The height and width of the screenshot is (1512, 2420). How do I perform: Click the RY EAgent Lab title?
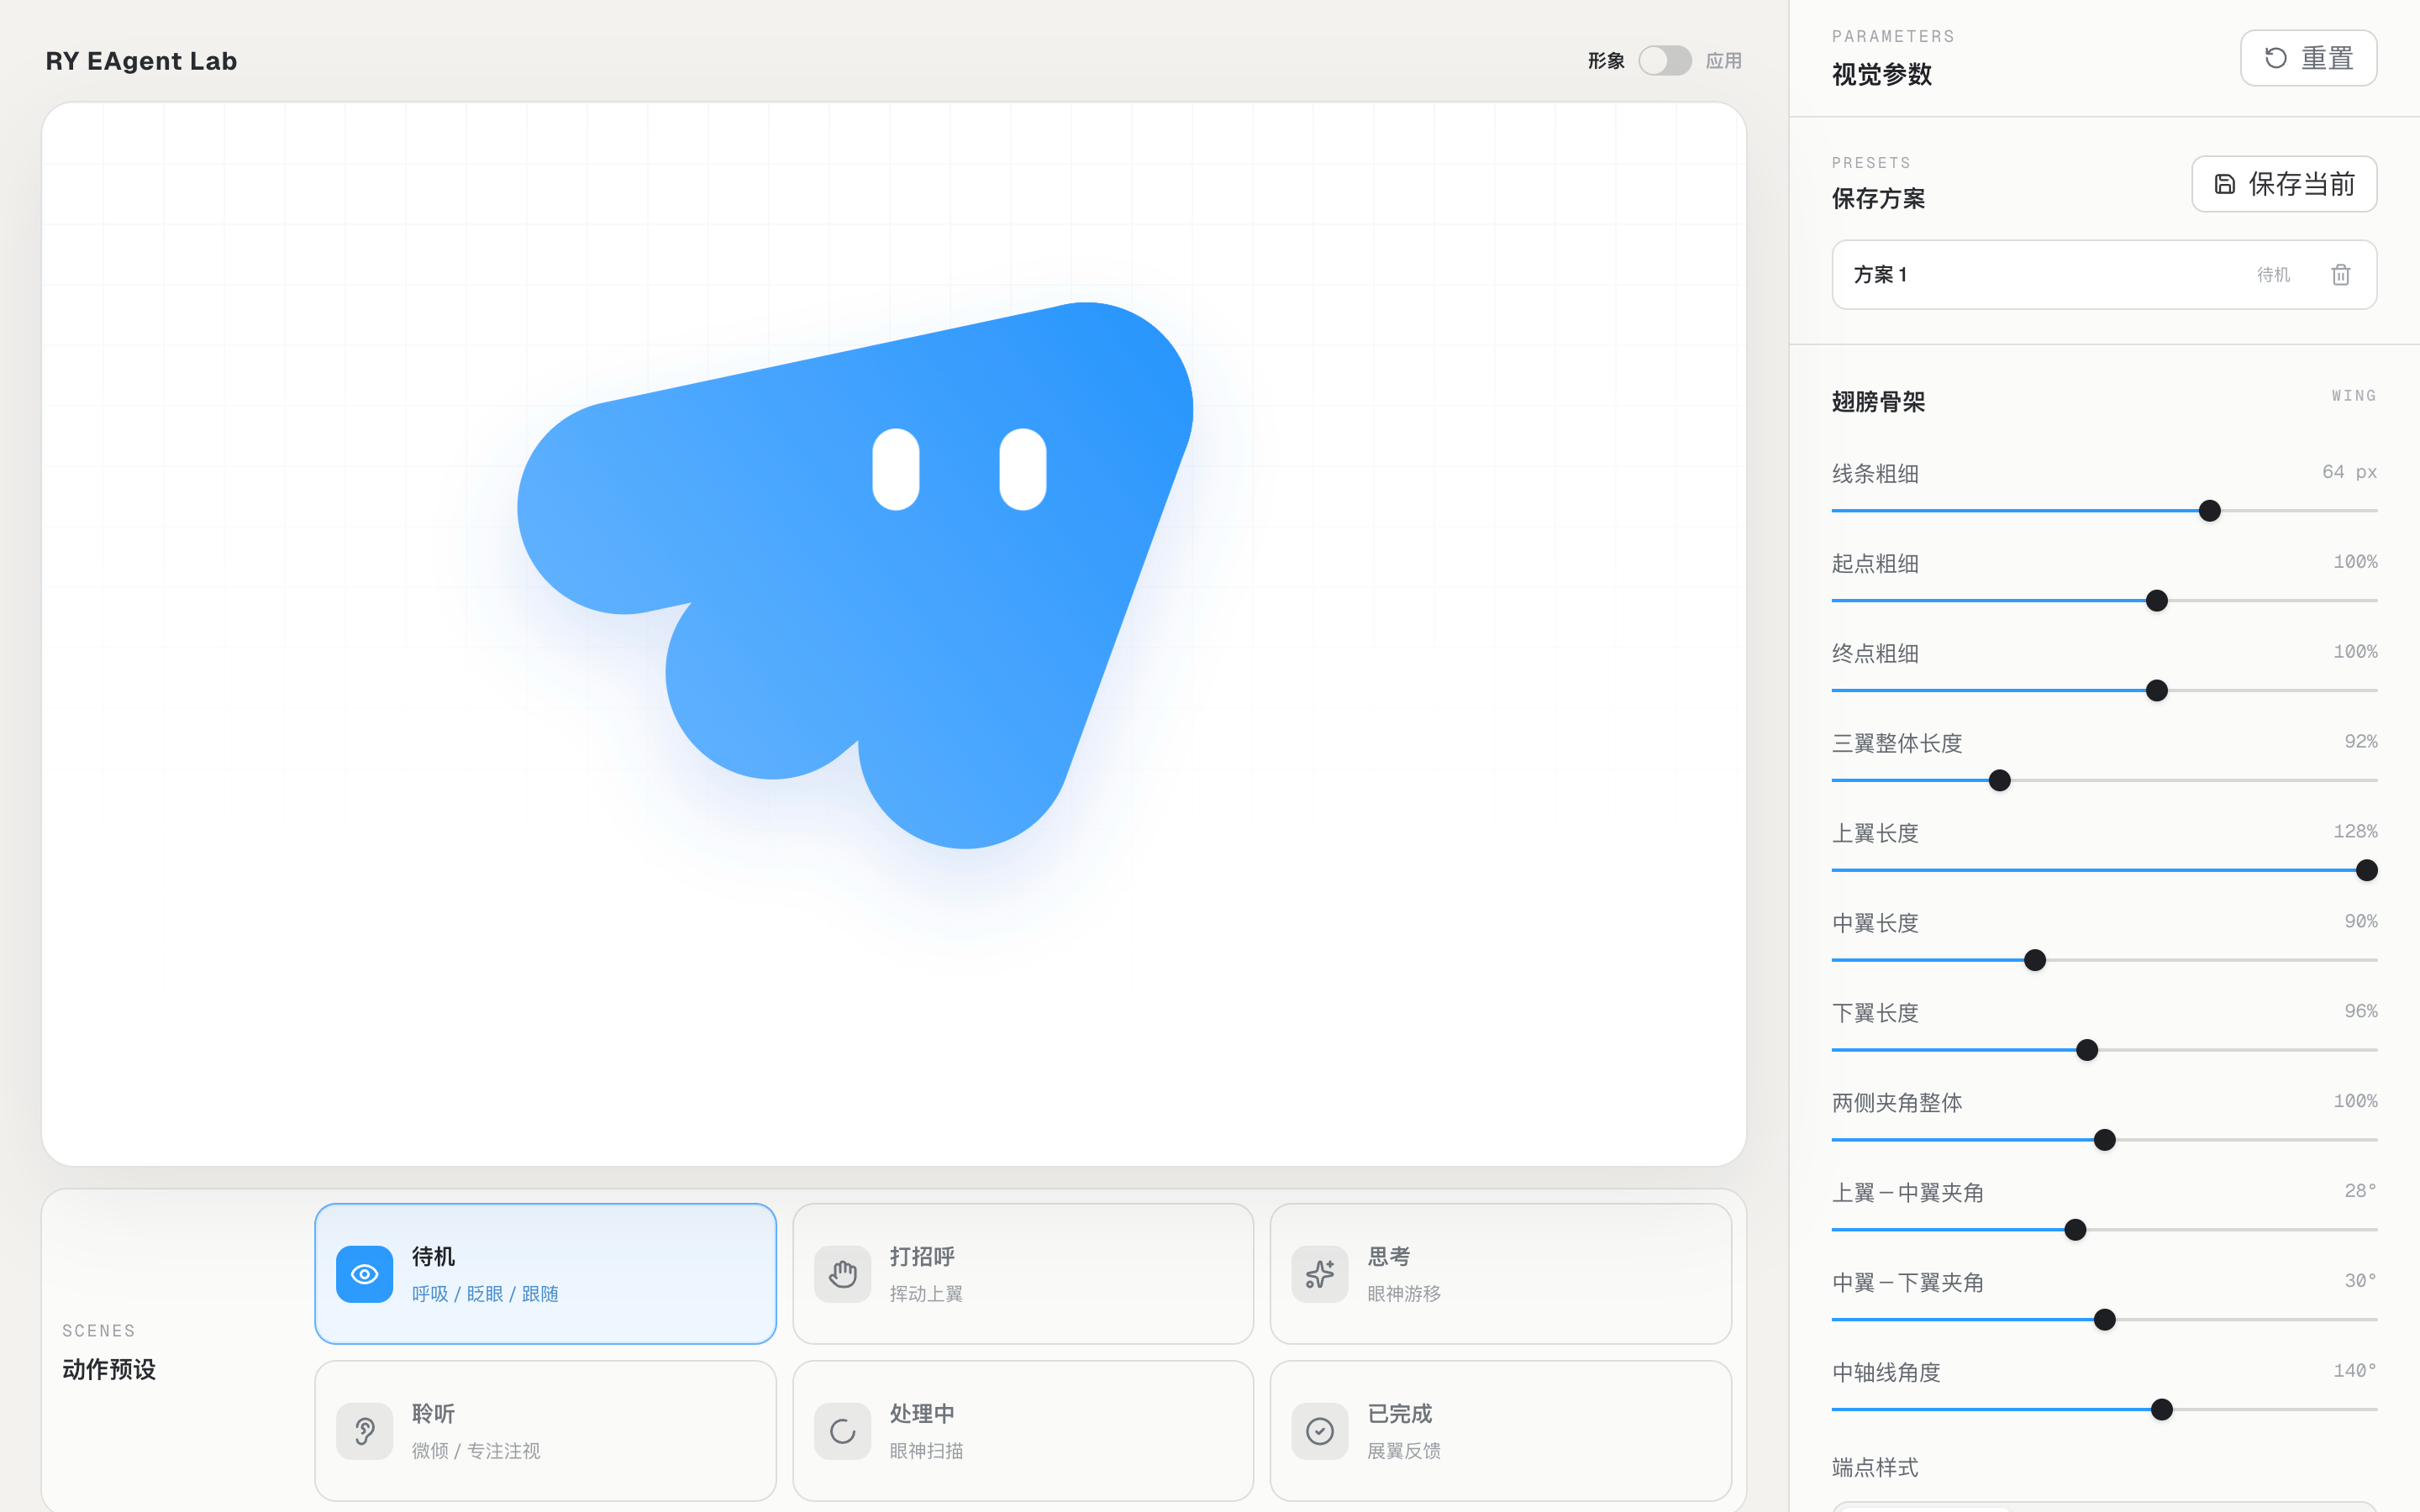pyautogui.click(x=141, y=61)
